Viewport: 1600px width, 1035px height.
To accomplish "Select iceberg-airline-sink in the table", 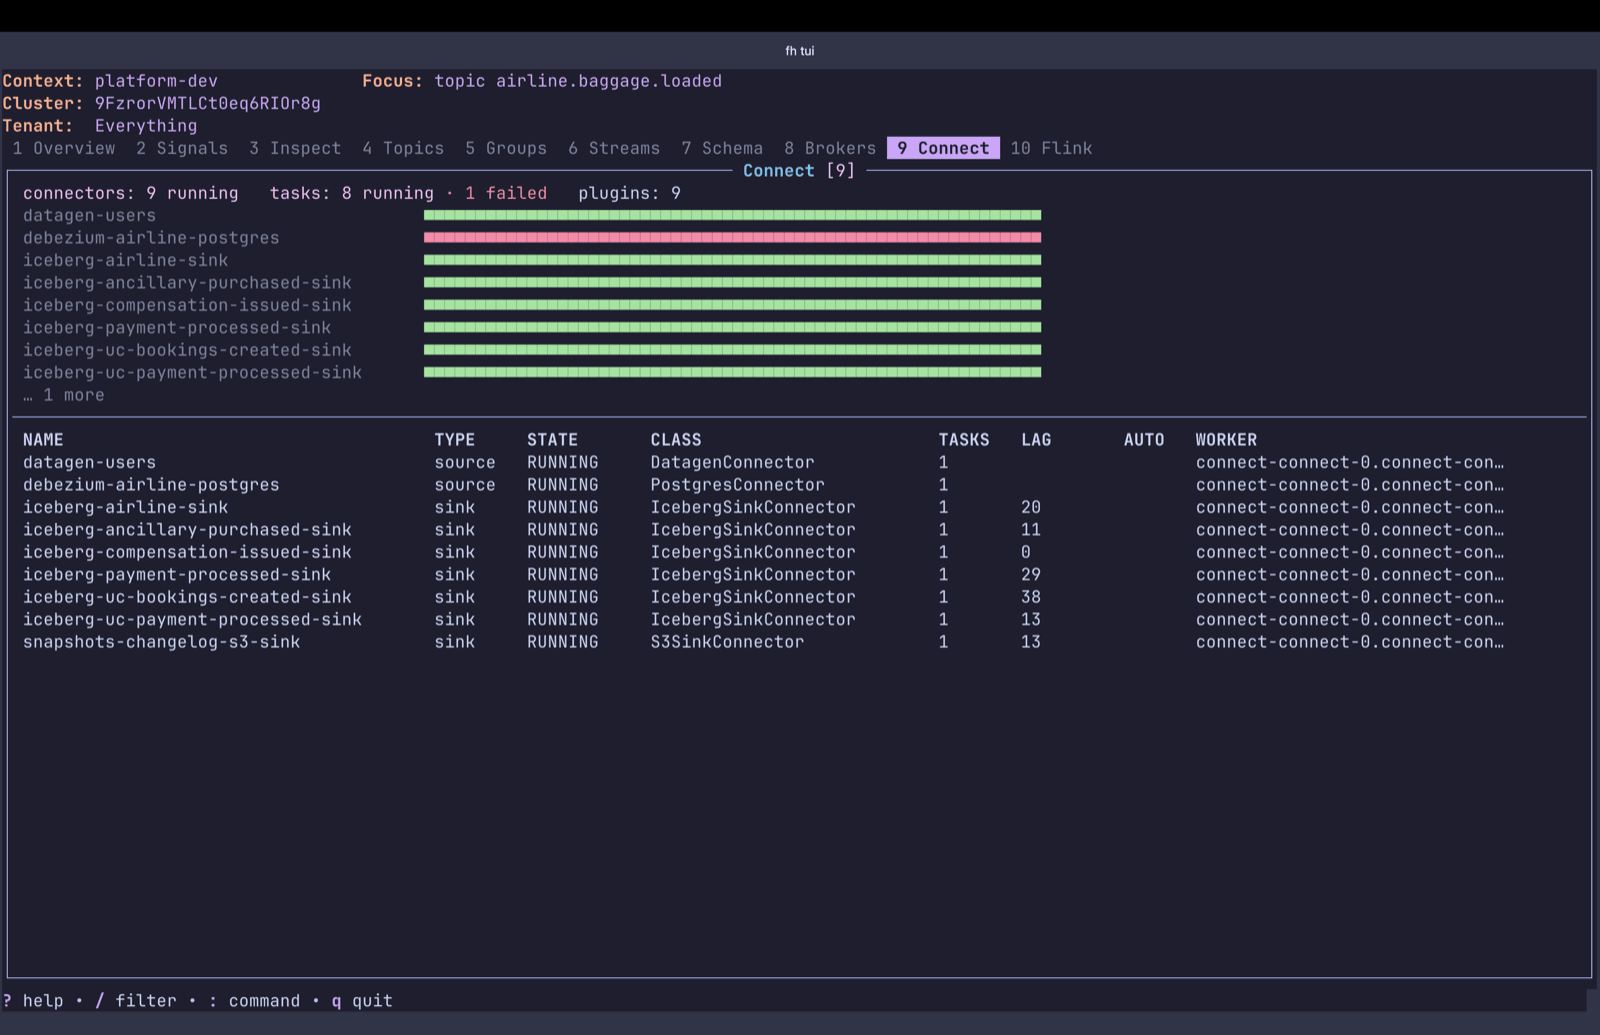I will [x=125, y=507].
